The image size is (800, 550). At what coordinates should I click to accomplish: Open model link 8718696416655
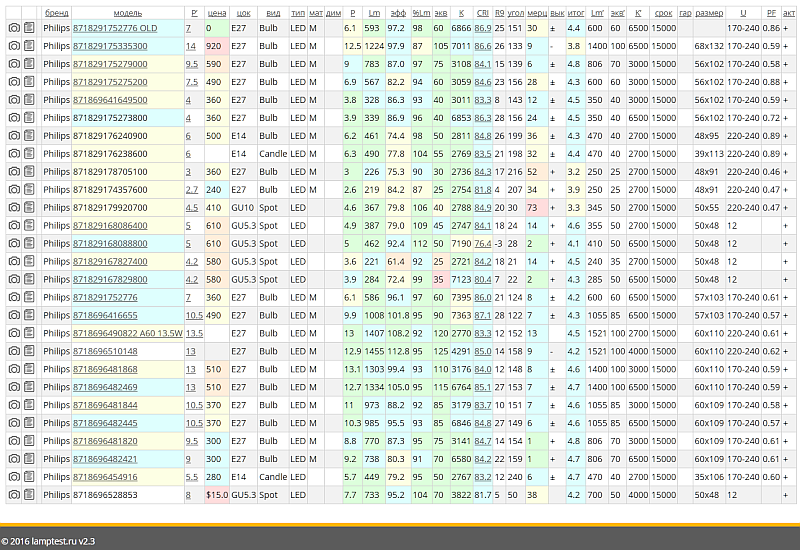[x=105, y=315]
